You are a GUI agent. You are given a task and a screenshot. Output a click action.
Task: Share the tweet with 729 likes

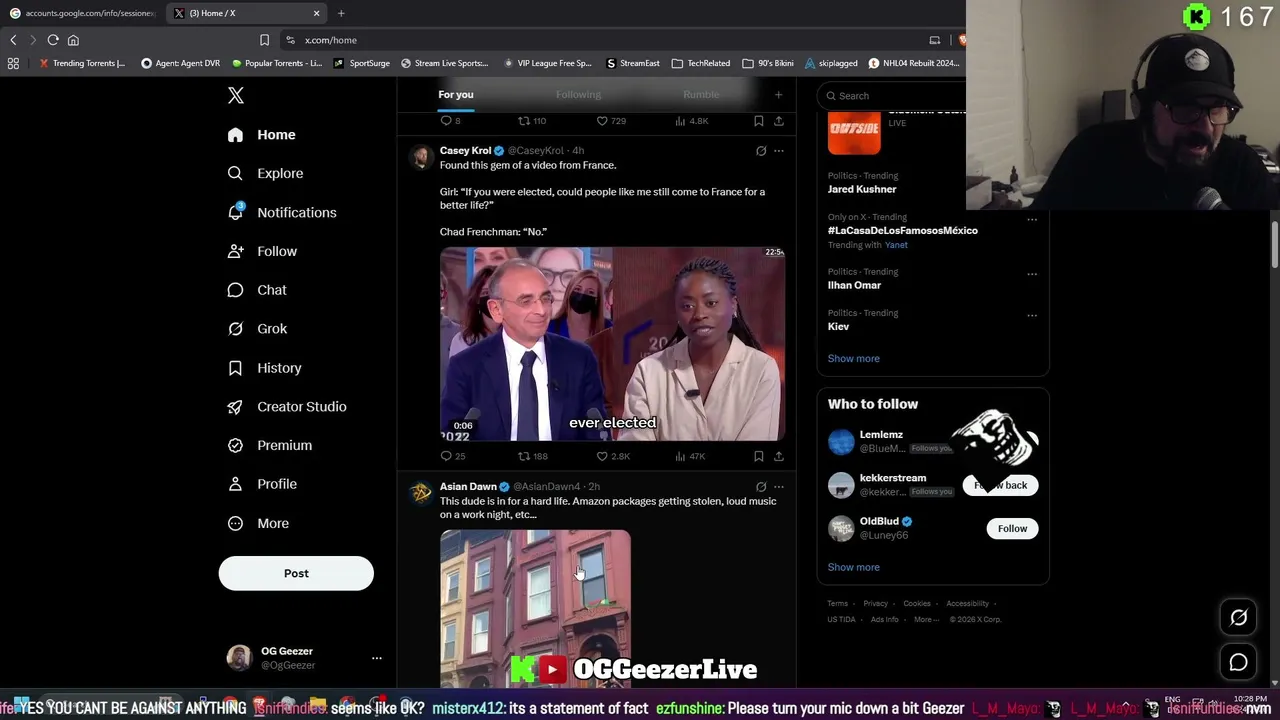click(779, 121)
